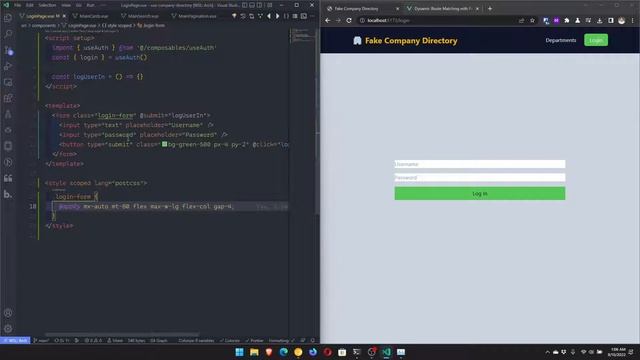Viewport: 640px width, 360px height.
Task: Toggle Secondary Side Bar layout button
Action: tap(259, 5)
